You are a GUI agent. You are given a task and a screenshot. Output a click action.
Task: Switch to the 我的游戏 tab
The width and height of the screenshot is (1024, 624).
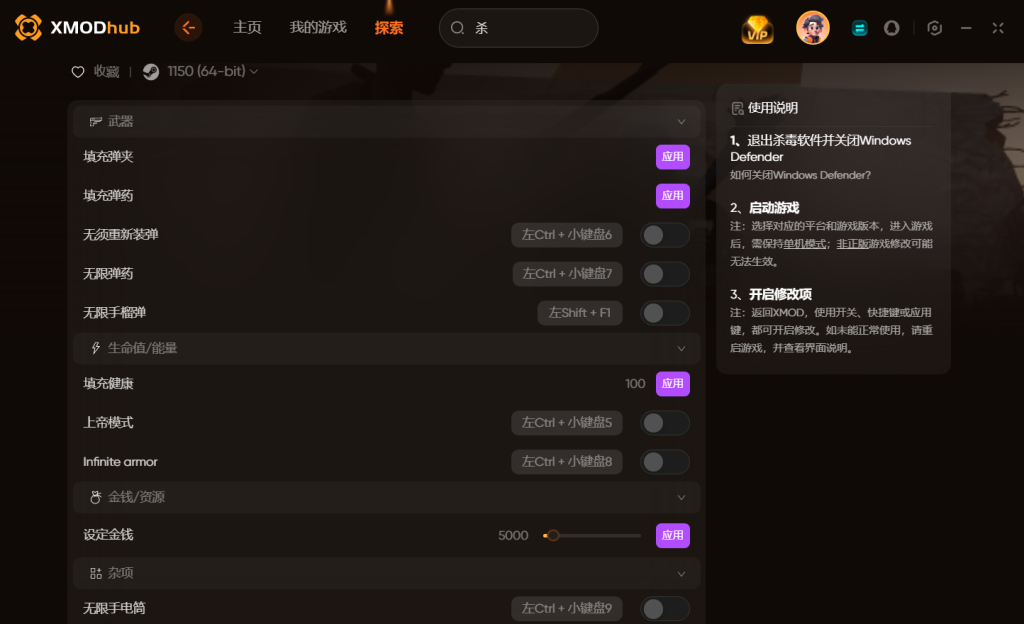tap(318, 27)
